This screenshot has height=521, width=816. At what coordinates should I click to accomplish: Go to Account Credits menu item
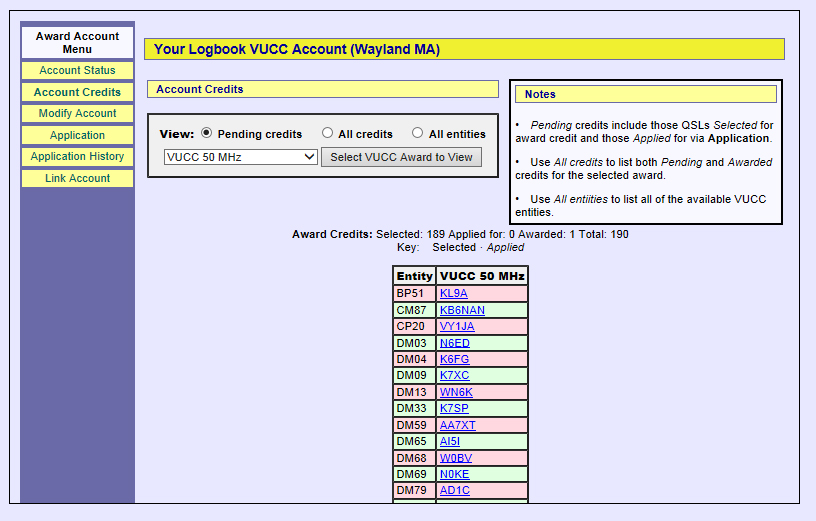[x=77, y=92]
